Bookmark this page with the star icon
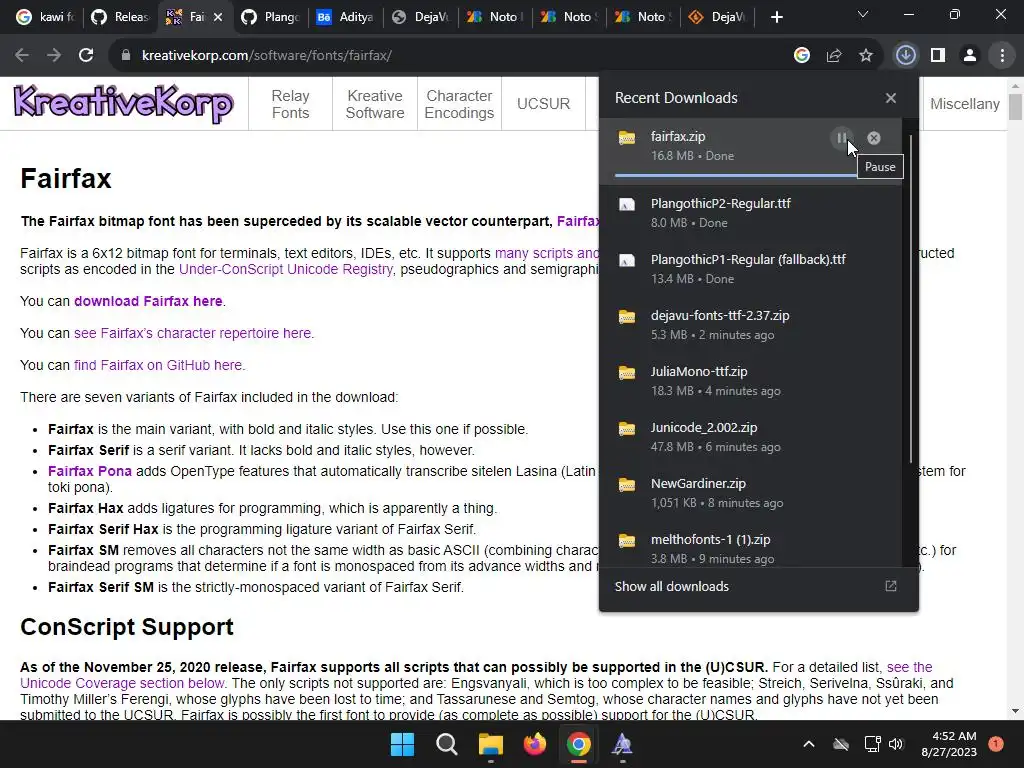 866,56
